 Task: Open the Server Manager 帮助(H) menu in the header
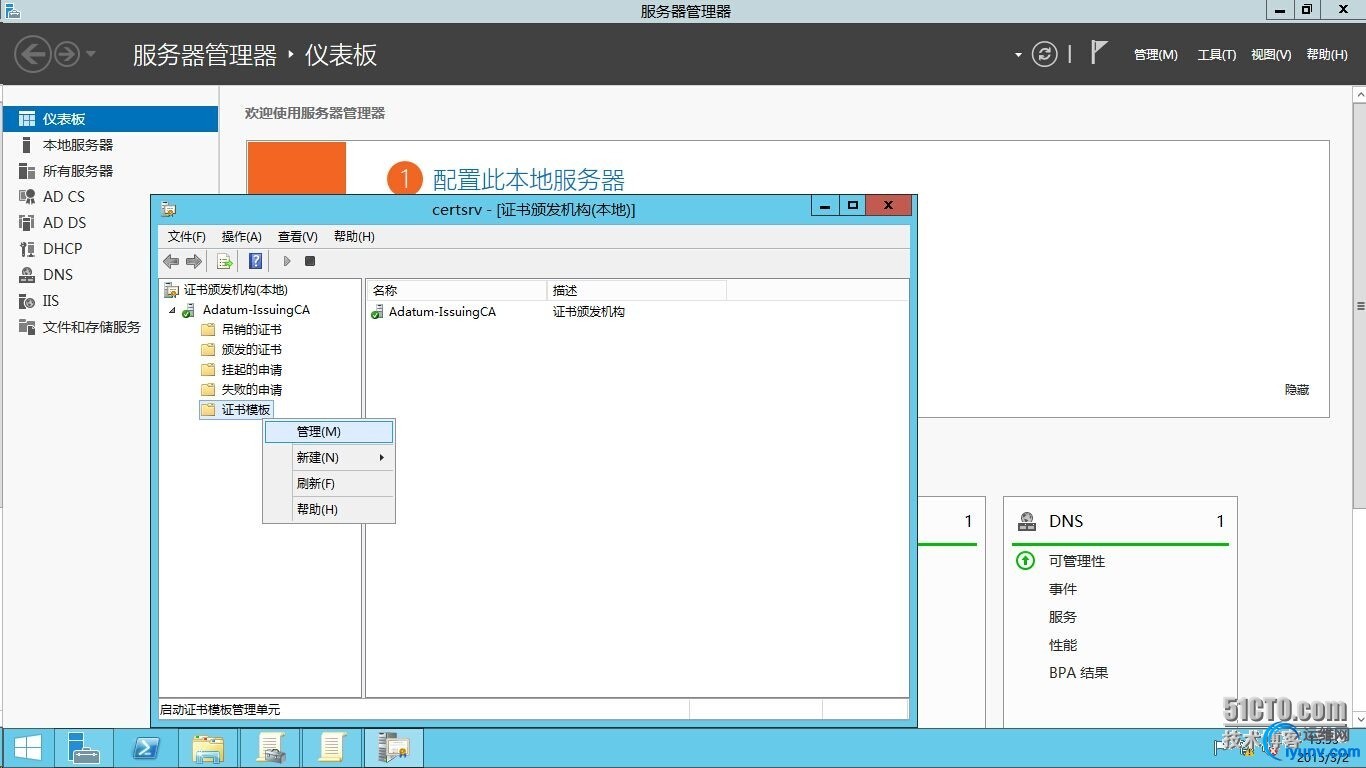1326,55
